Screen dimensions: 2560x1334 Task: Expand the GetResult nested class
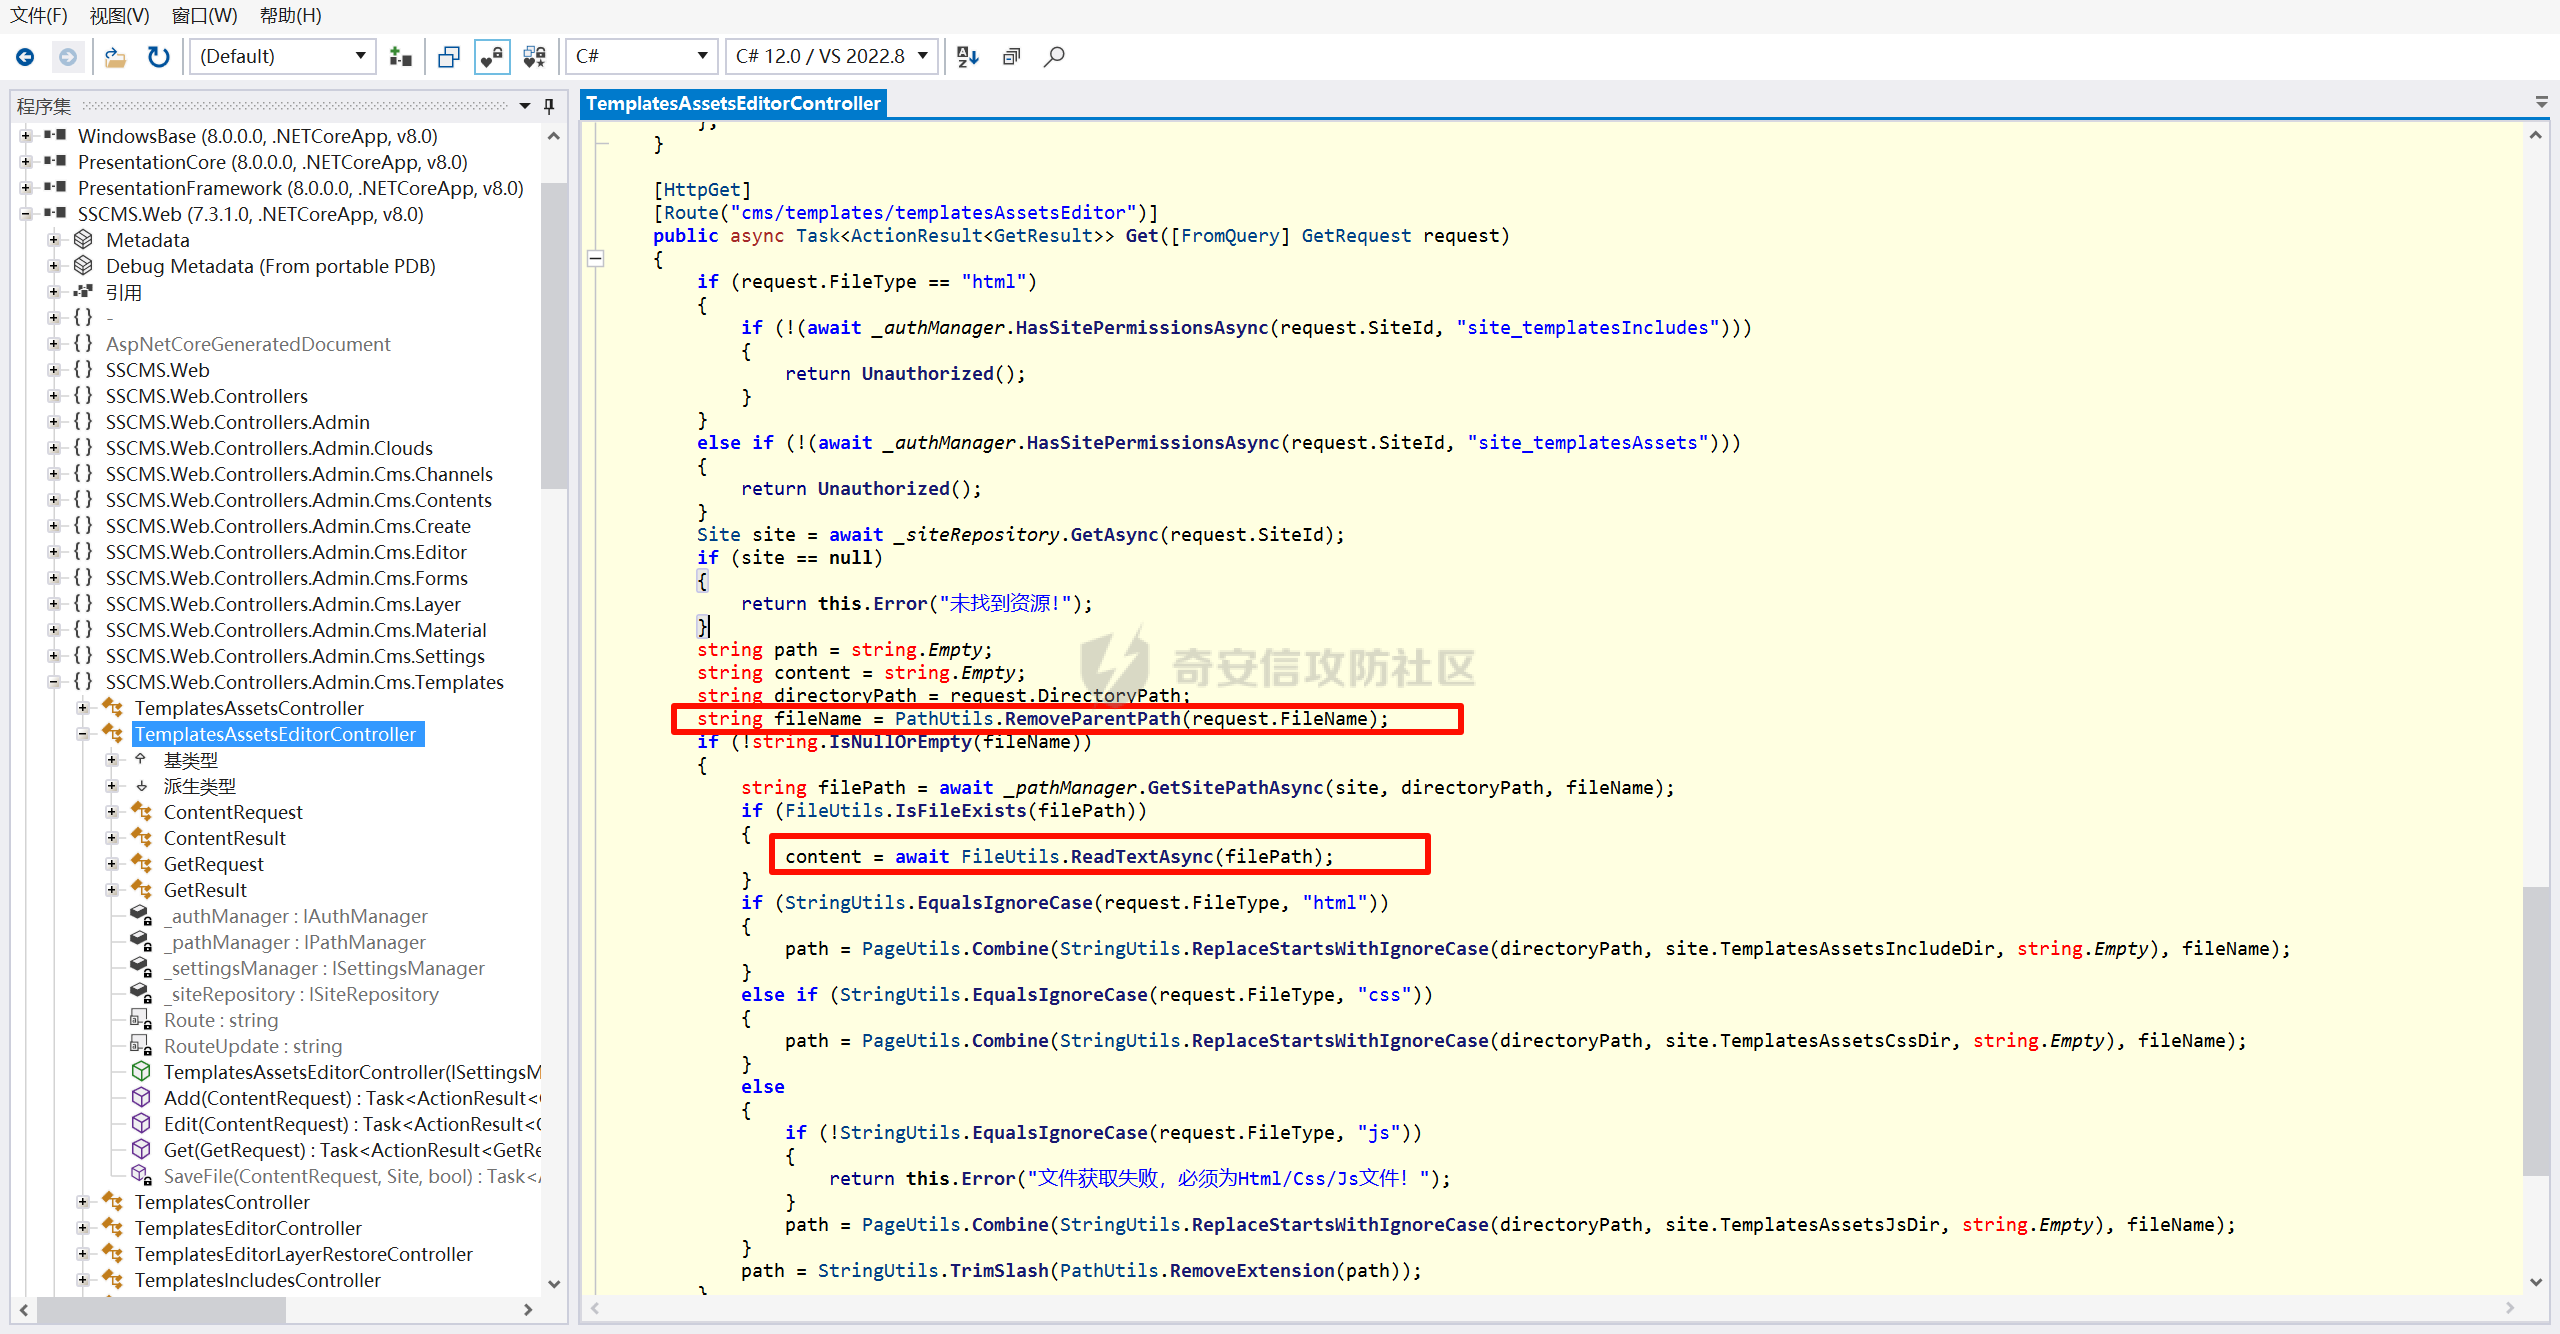tap(113, 889)
